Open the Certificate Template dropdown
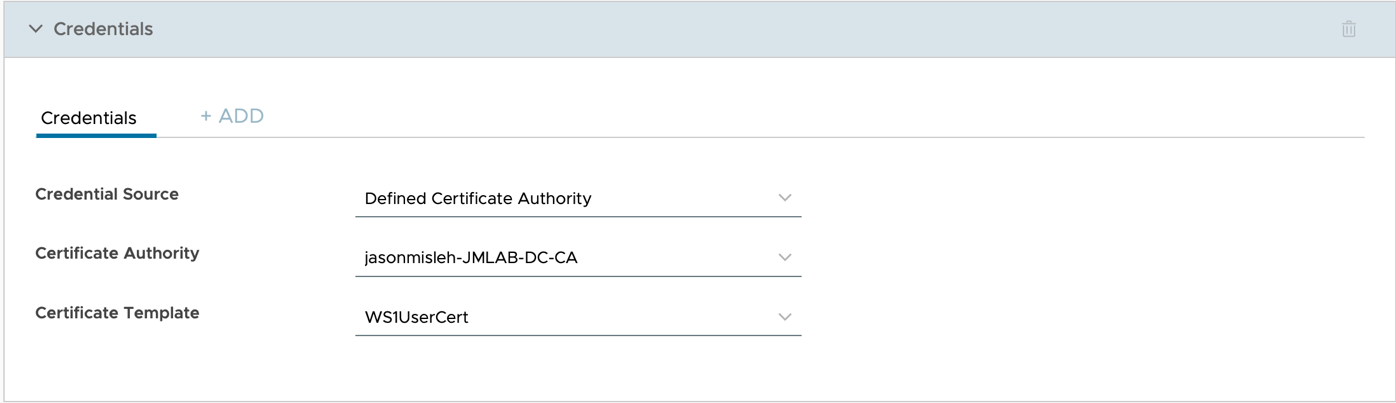This screenshot has height=403, width=1396. [577, 317]
